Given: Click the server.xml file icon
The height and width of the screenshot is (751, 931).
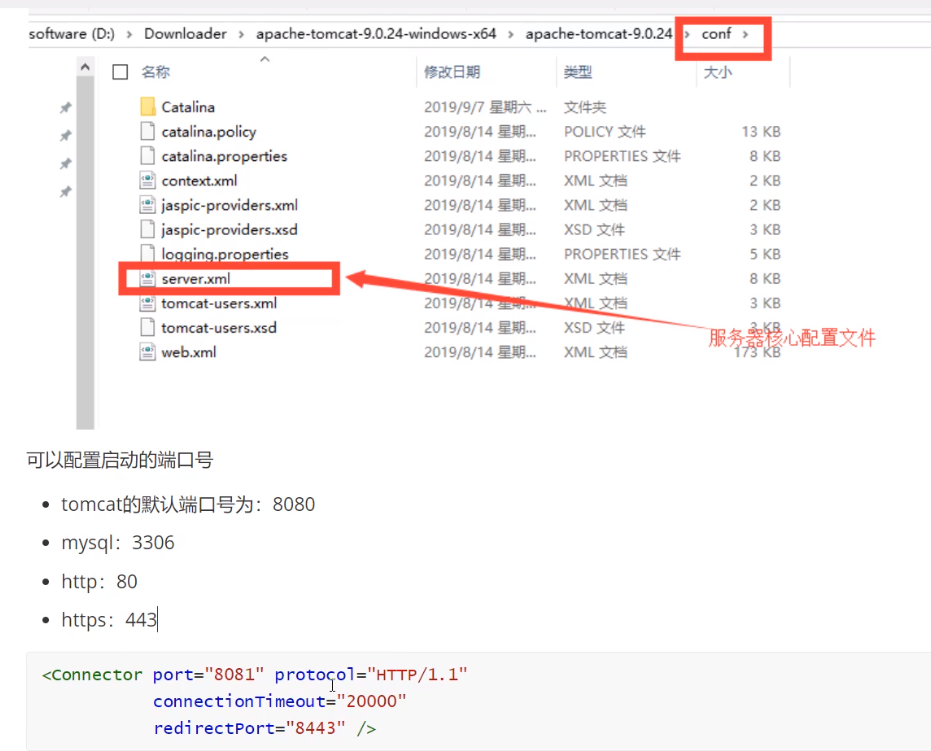Looking at the screenshot, I should tap(148, 278).
